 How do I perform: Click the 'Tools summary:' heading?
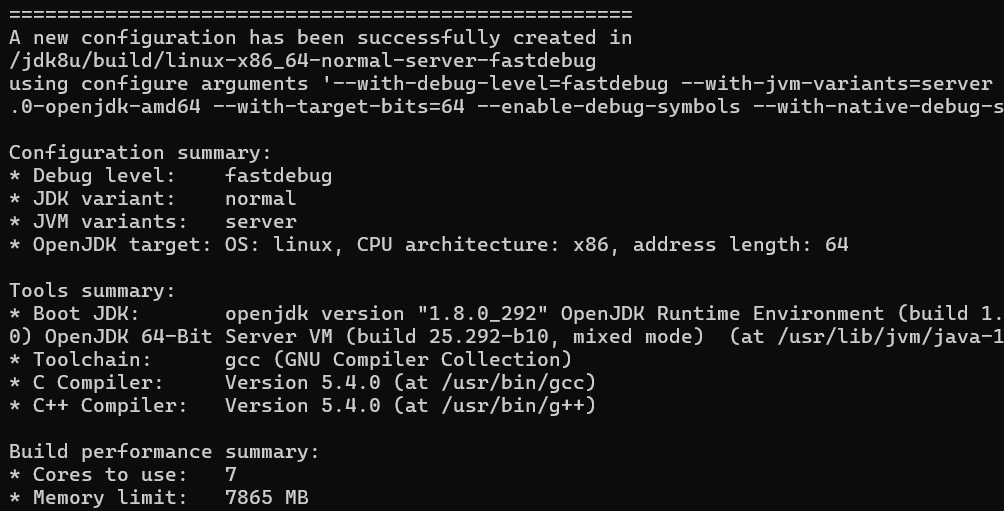pos(92,290)
